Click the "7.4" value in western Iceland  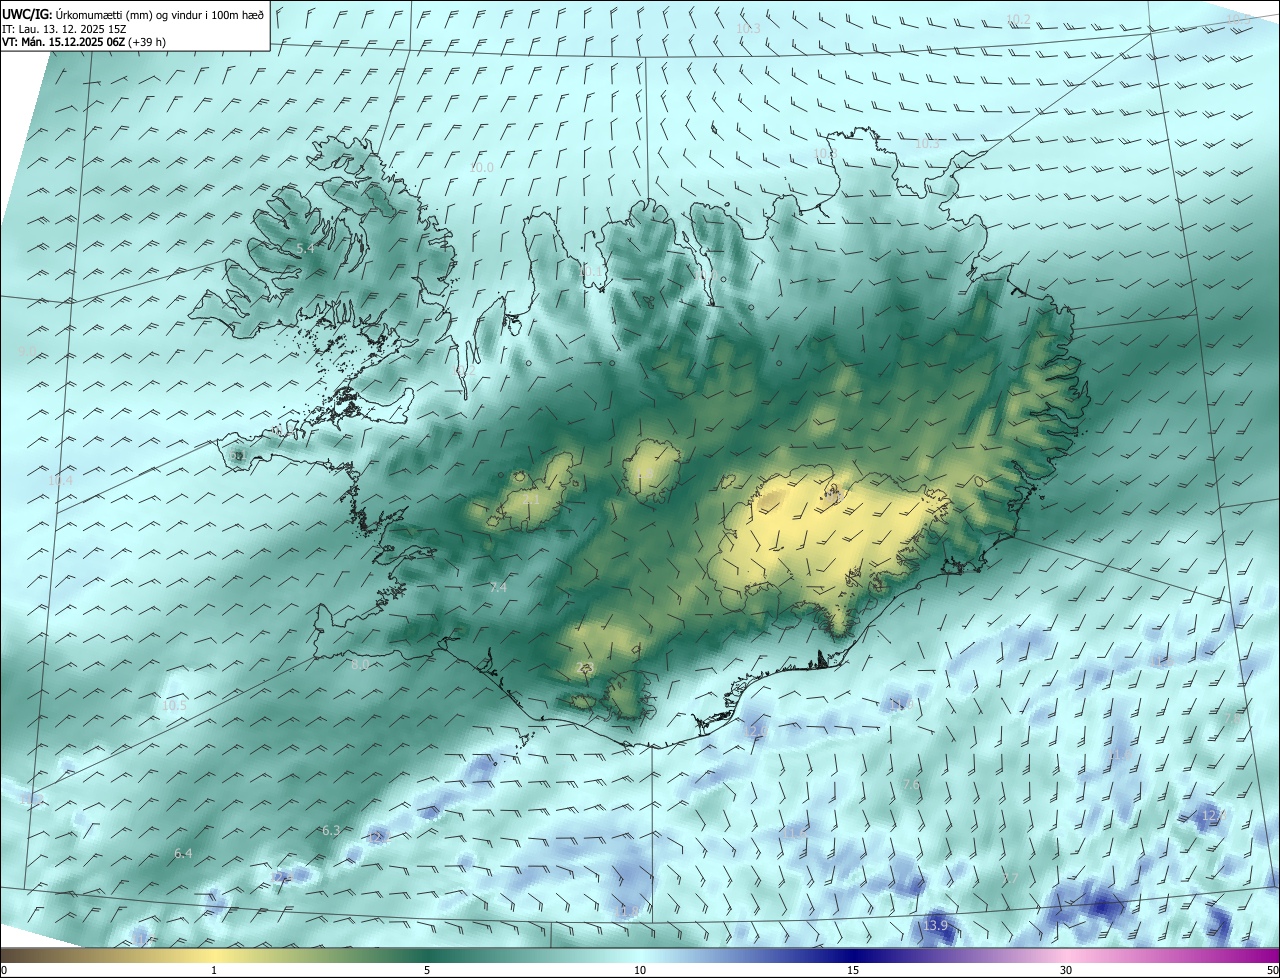click(498, 588)
